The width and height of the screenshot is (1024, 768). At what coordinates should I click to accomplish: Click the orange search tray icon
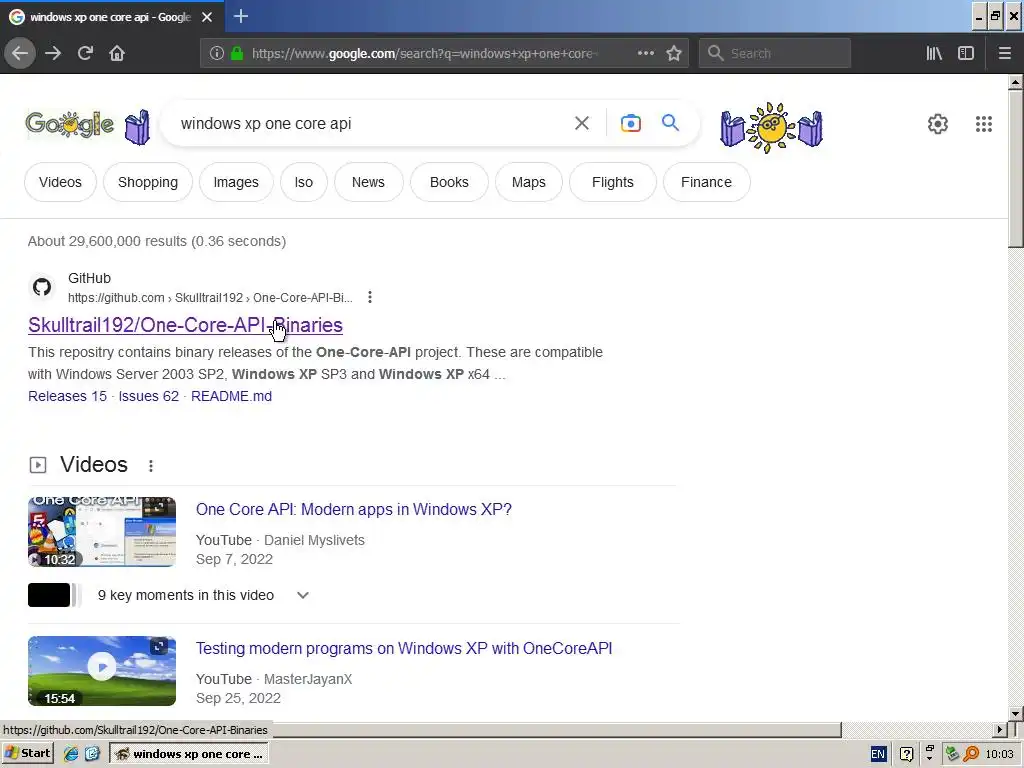click(971, 754)
